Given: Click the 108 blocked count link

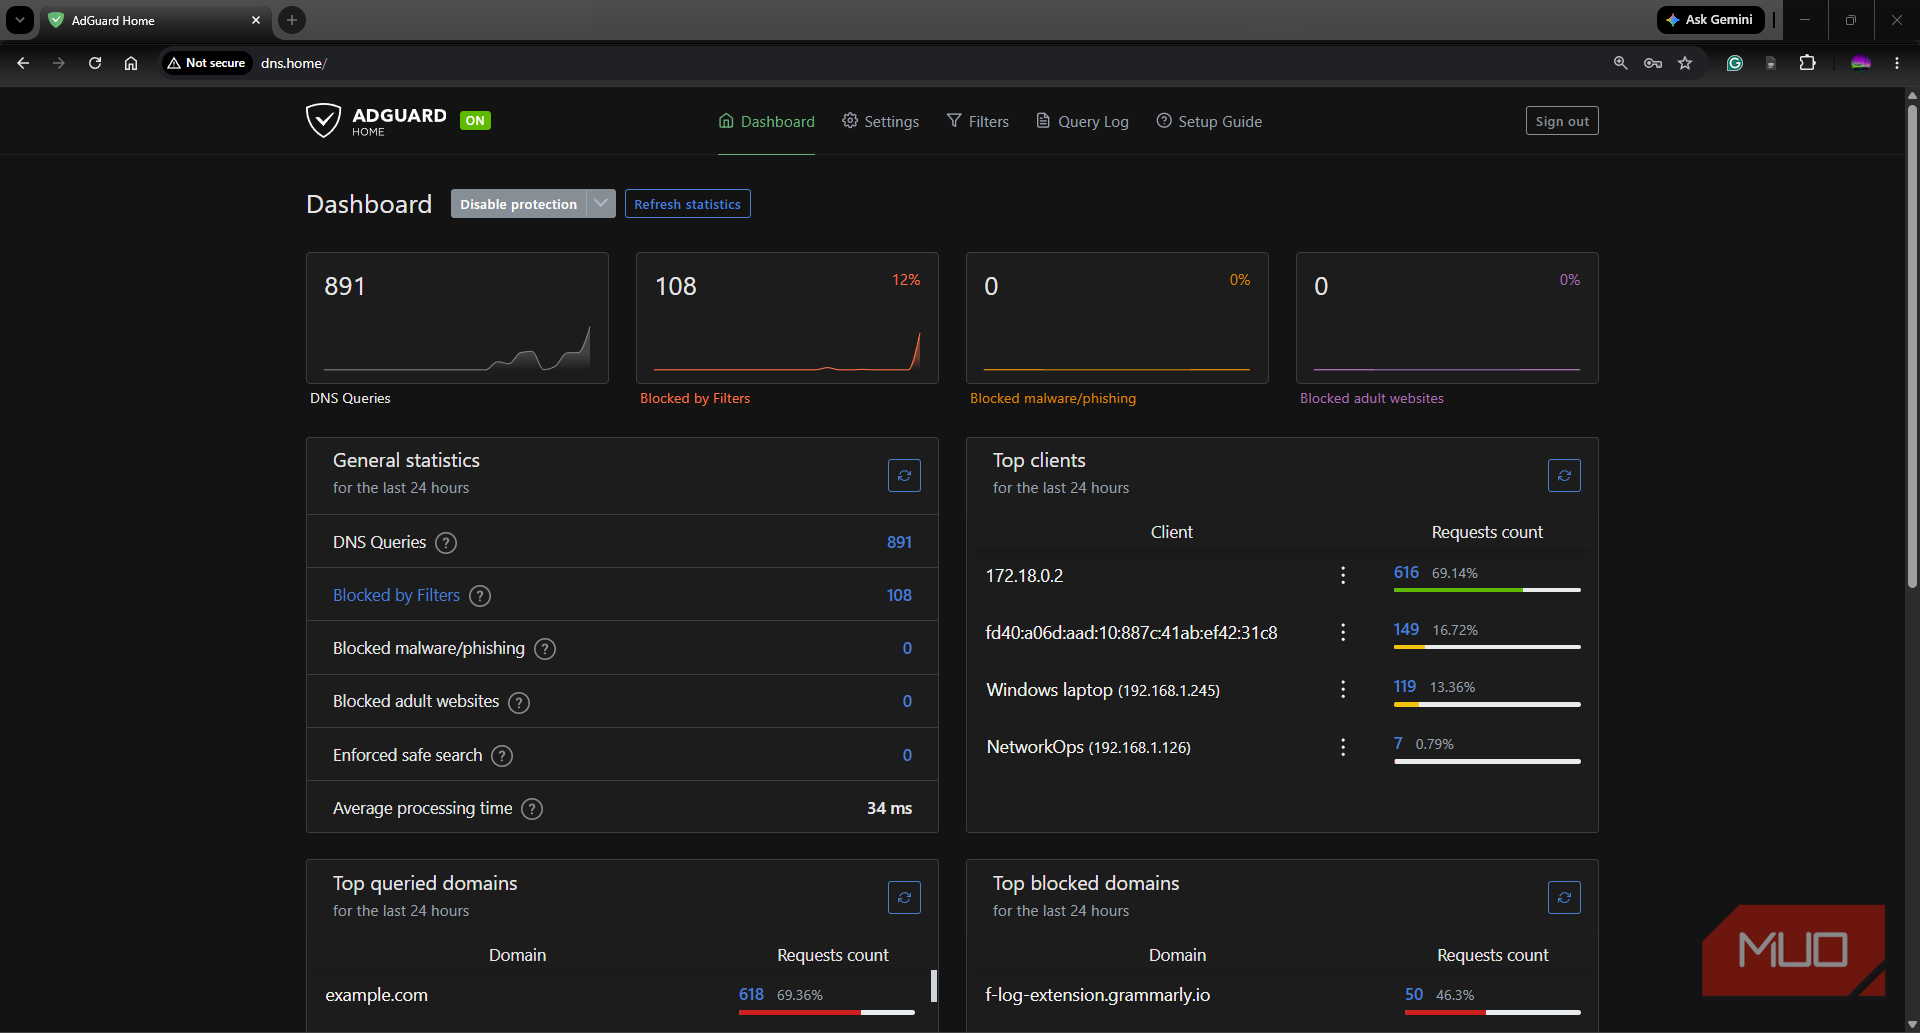Looking at the screenshot, I should (x=899, y=596).
